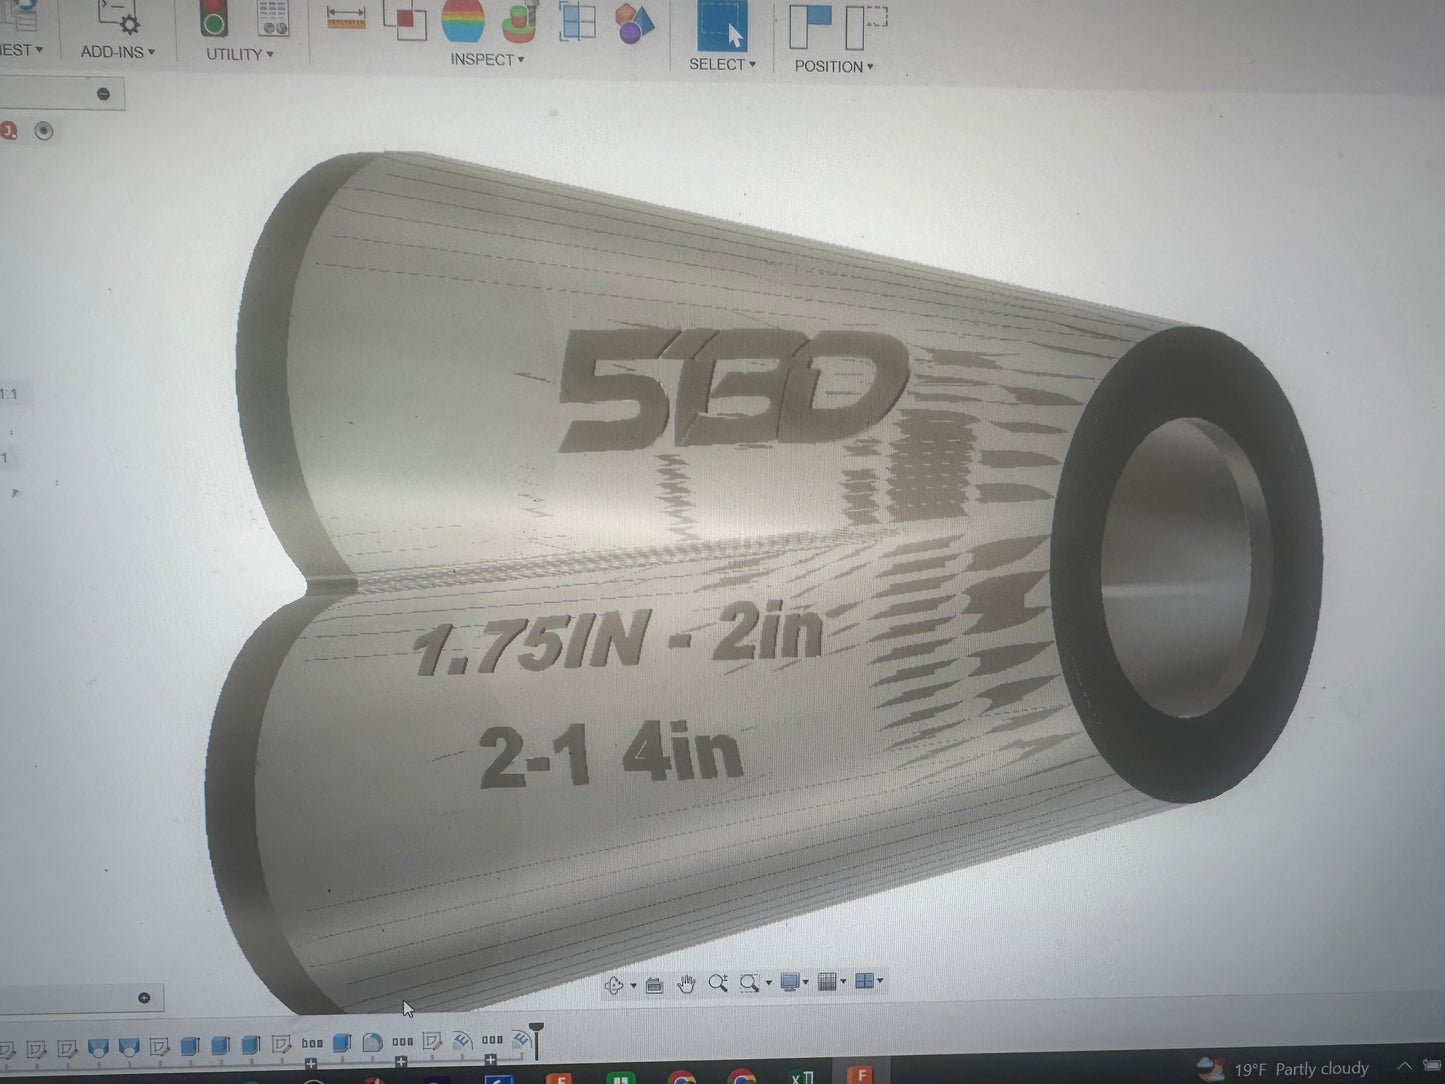Select the Look At icon in navigation bar
This screenshot has width=1445, height=1084.
(x=654, y=985)
